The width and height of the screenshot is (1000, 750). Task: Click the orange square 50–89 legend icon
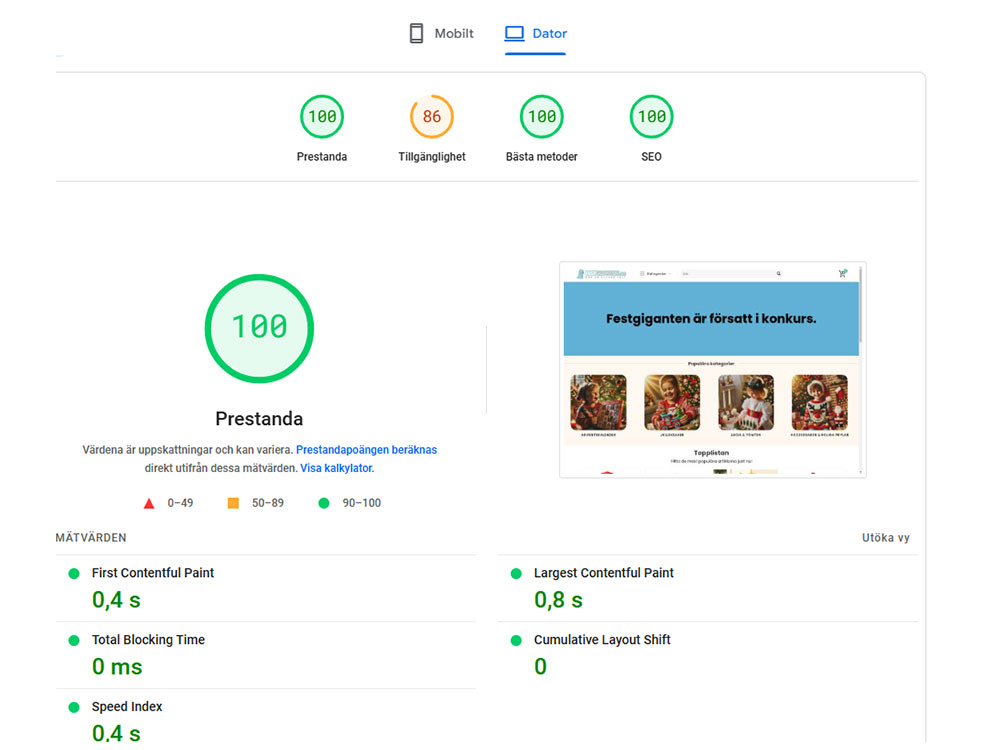(x=233, y=503)
